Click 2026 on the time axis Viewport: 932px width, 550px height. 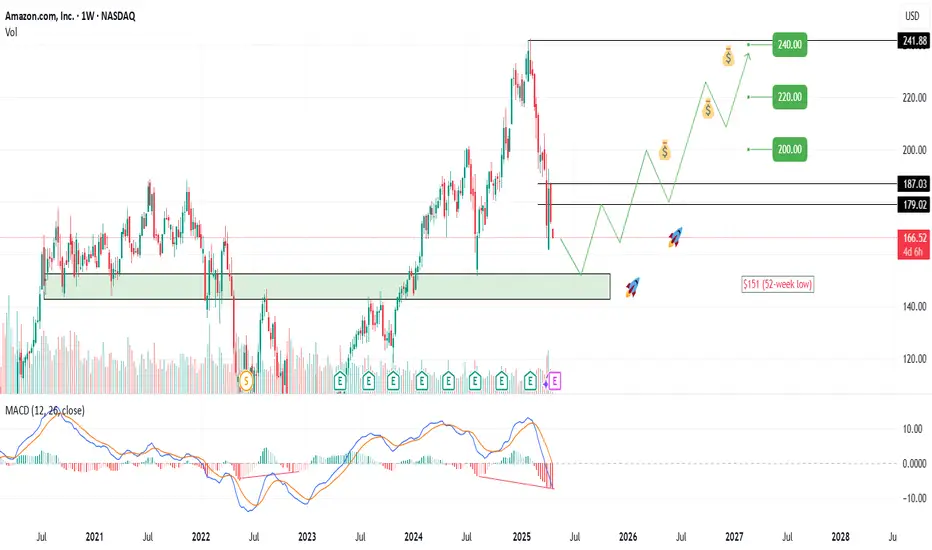click(628, 537)
